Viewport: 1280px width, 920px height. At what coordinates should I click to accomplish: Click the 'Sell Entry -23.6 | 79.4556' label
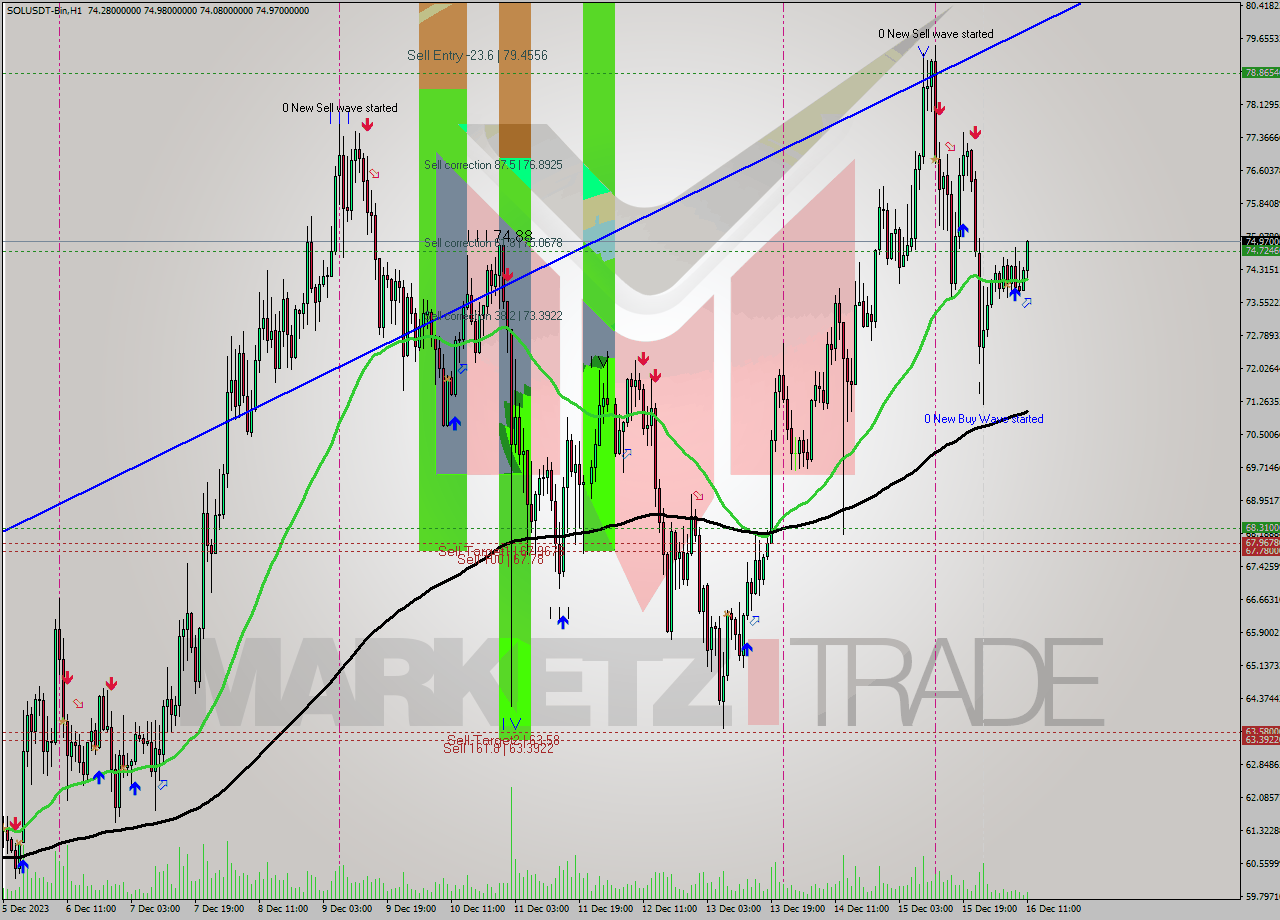477,55
